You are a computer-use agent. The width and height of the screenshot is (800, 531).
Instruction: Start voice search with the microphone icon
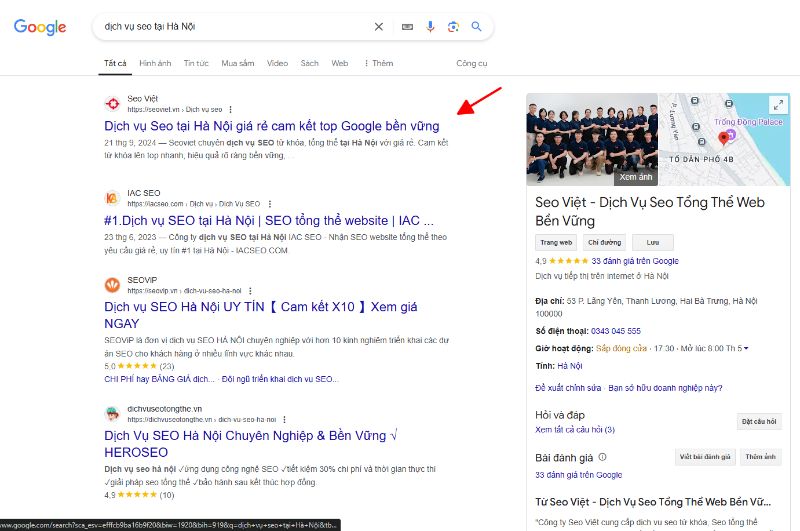[x=430, y=27]
